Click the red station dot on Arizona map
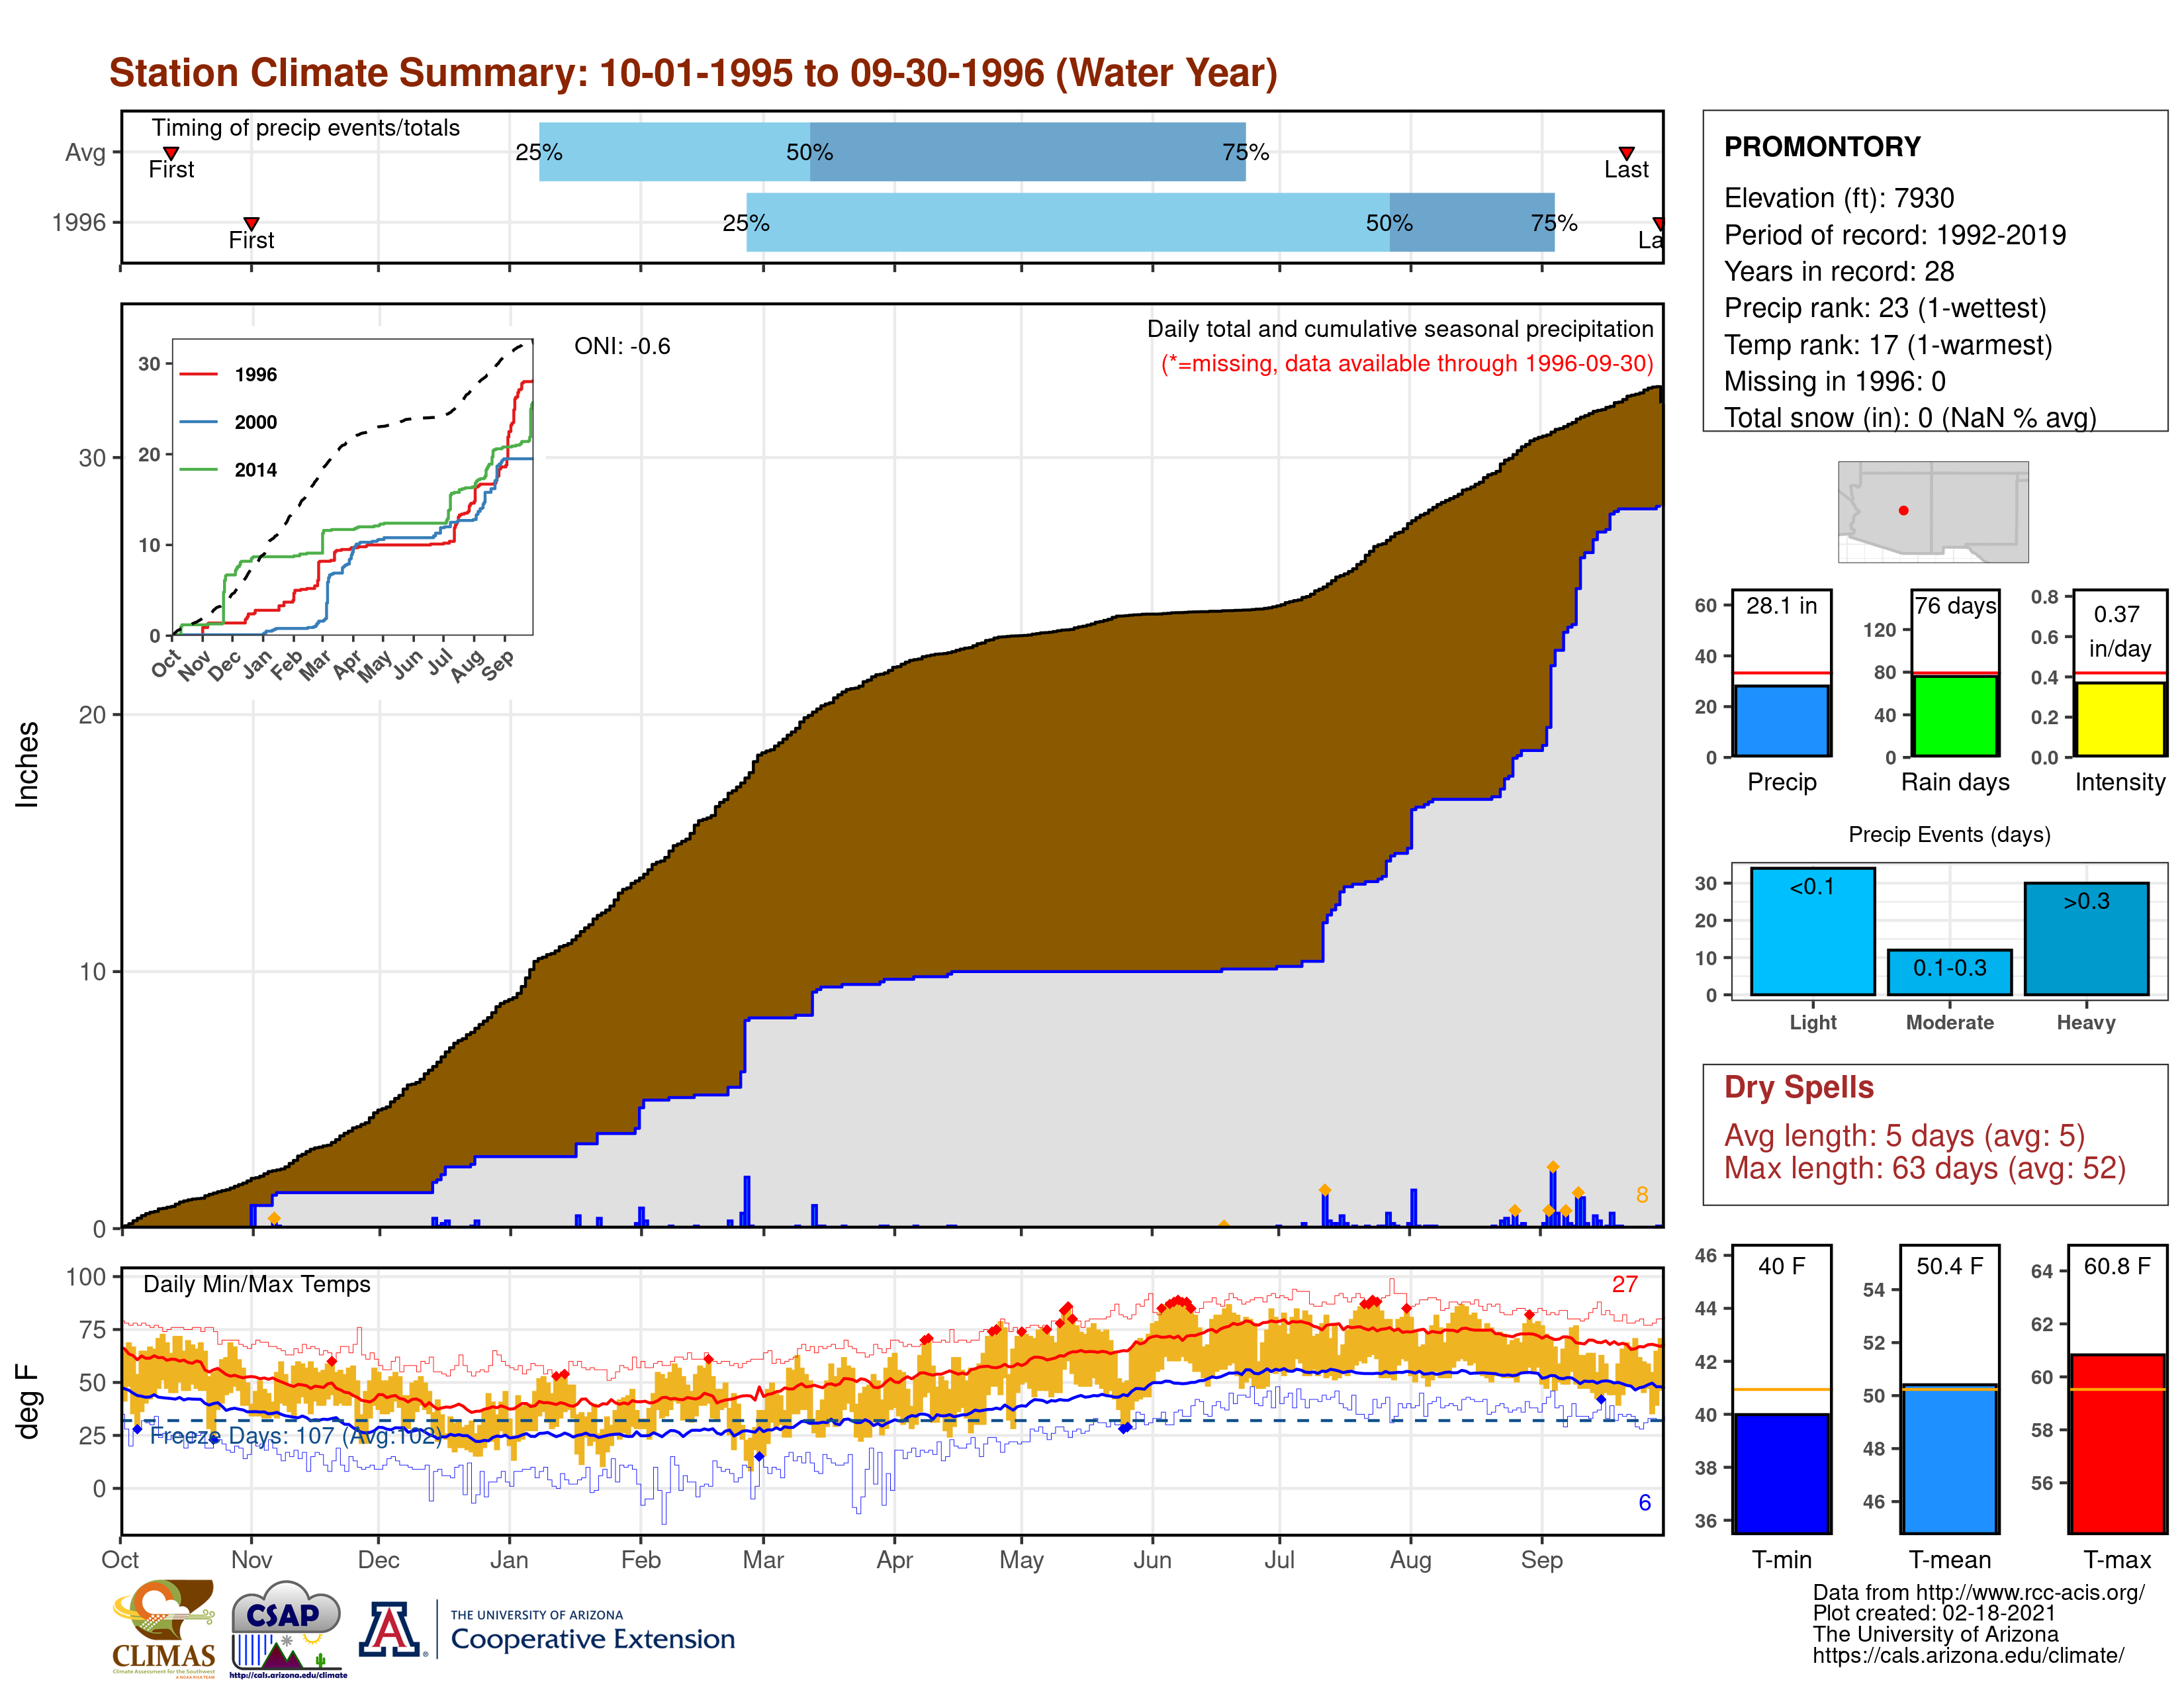2184x1688 pixels. tap(1903, 510)
